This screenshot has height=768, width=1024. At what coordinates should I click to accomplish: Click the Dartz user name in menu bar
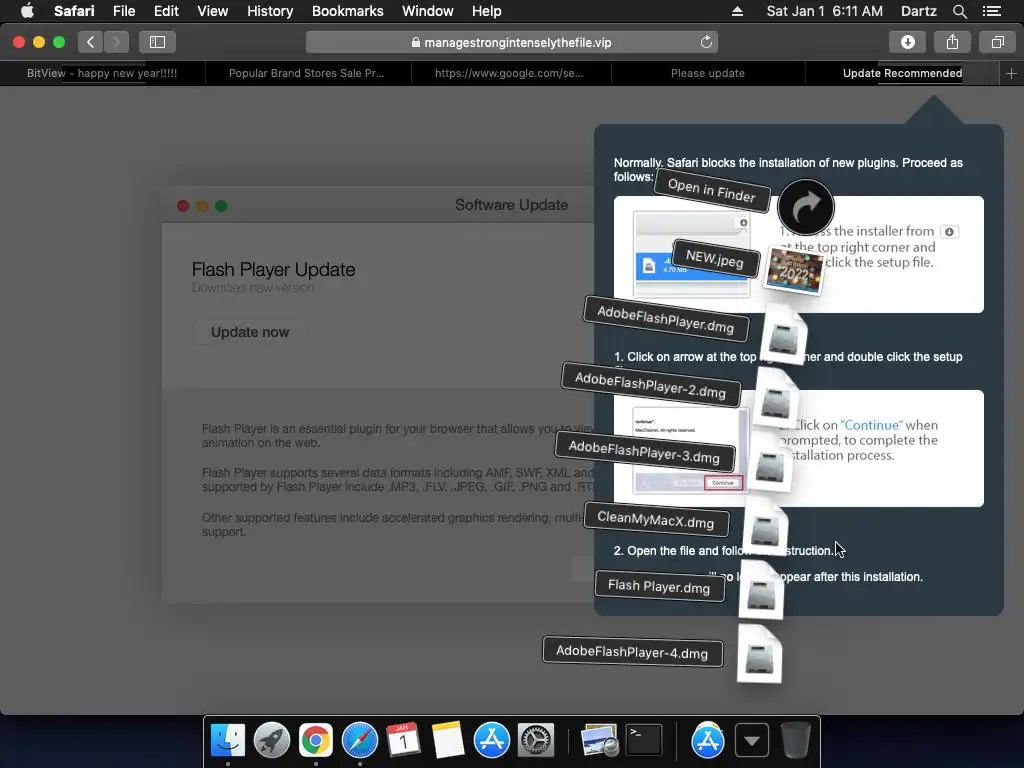(918, 11)
